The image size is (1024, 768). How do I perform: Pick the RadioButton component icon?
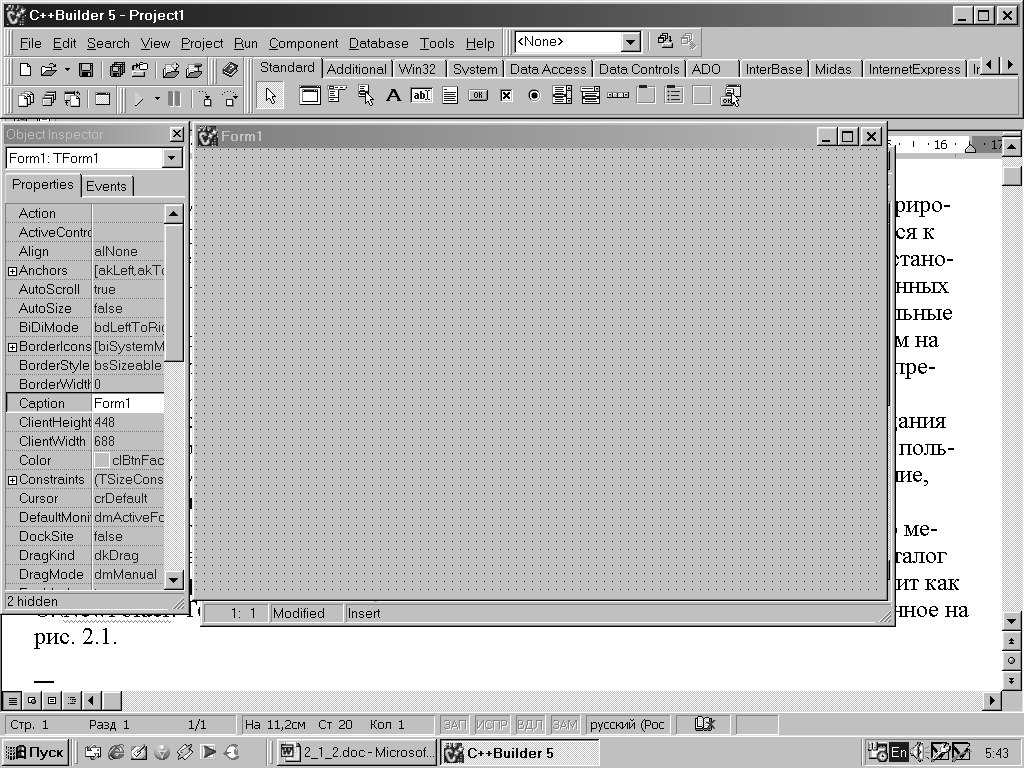(x=534, y=96)
